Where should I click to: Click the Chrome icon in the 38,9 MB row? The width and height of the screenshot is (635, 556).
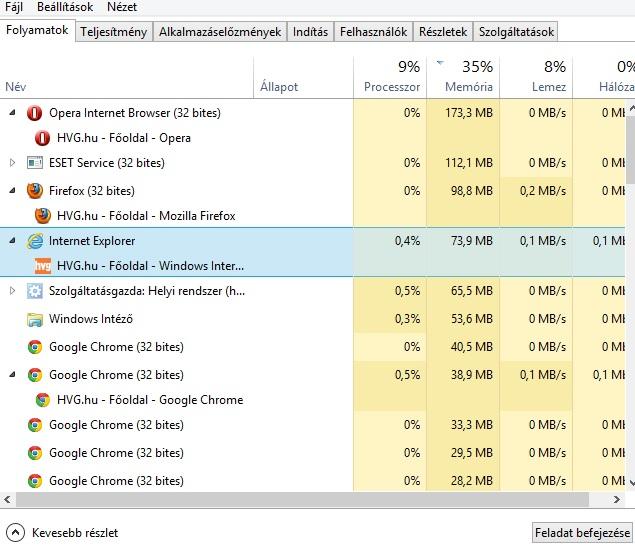point(35,375)
